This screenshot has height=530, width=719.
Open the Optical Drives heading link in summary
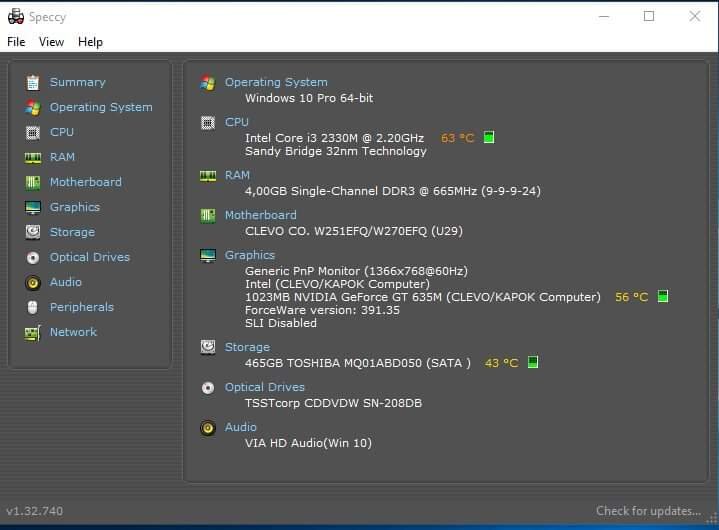(265, 387)
